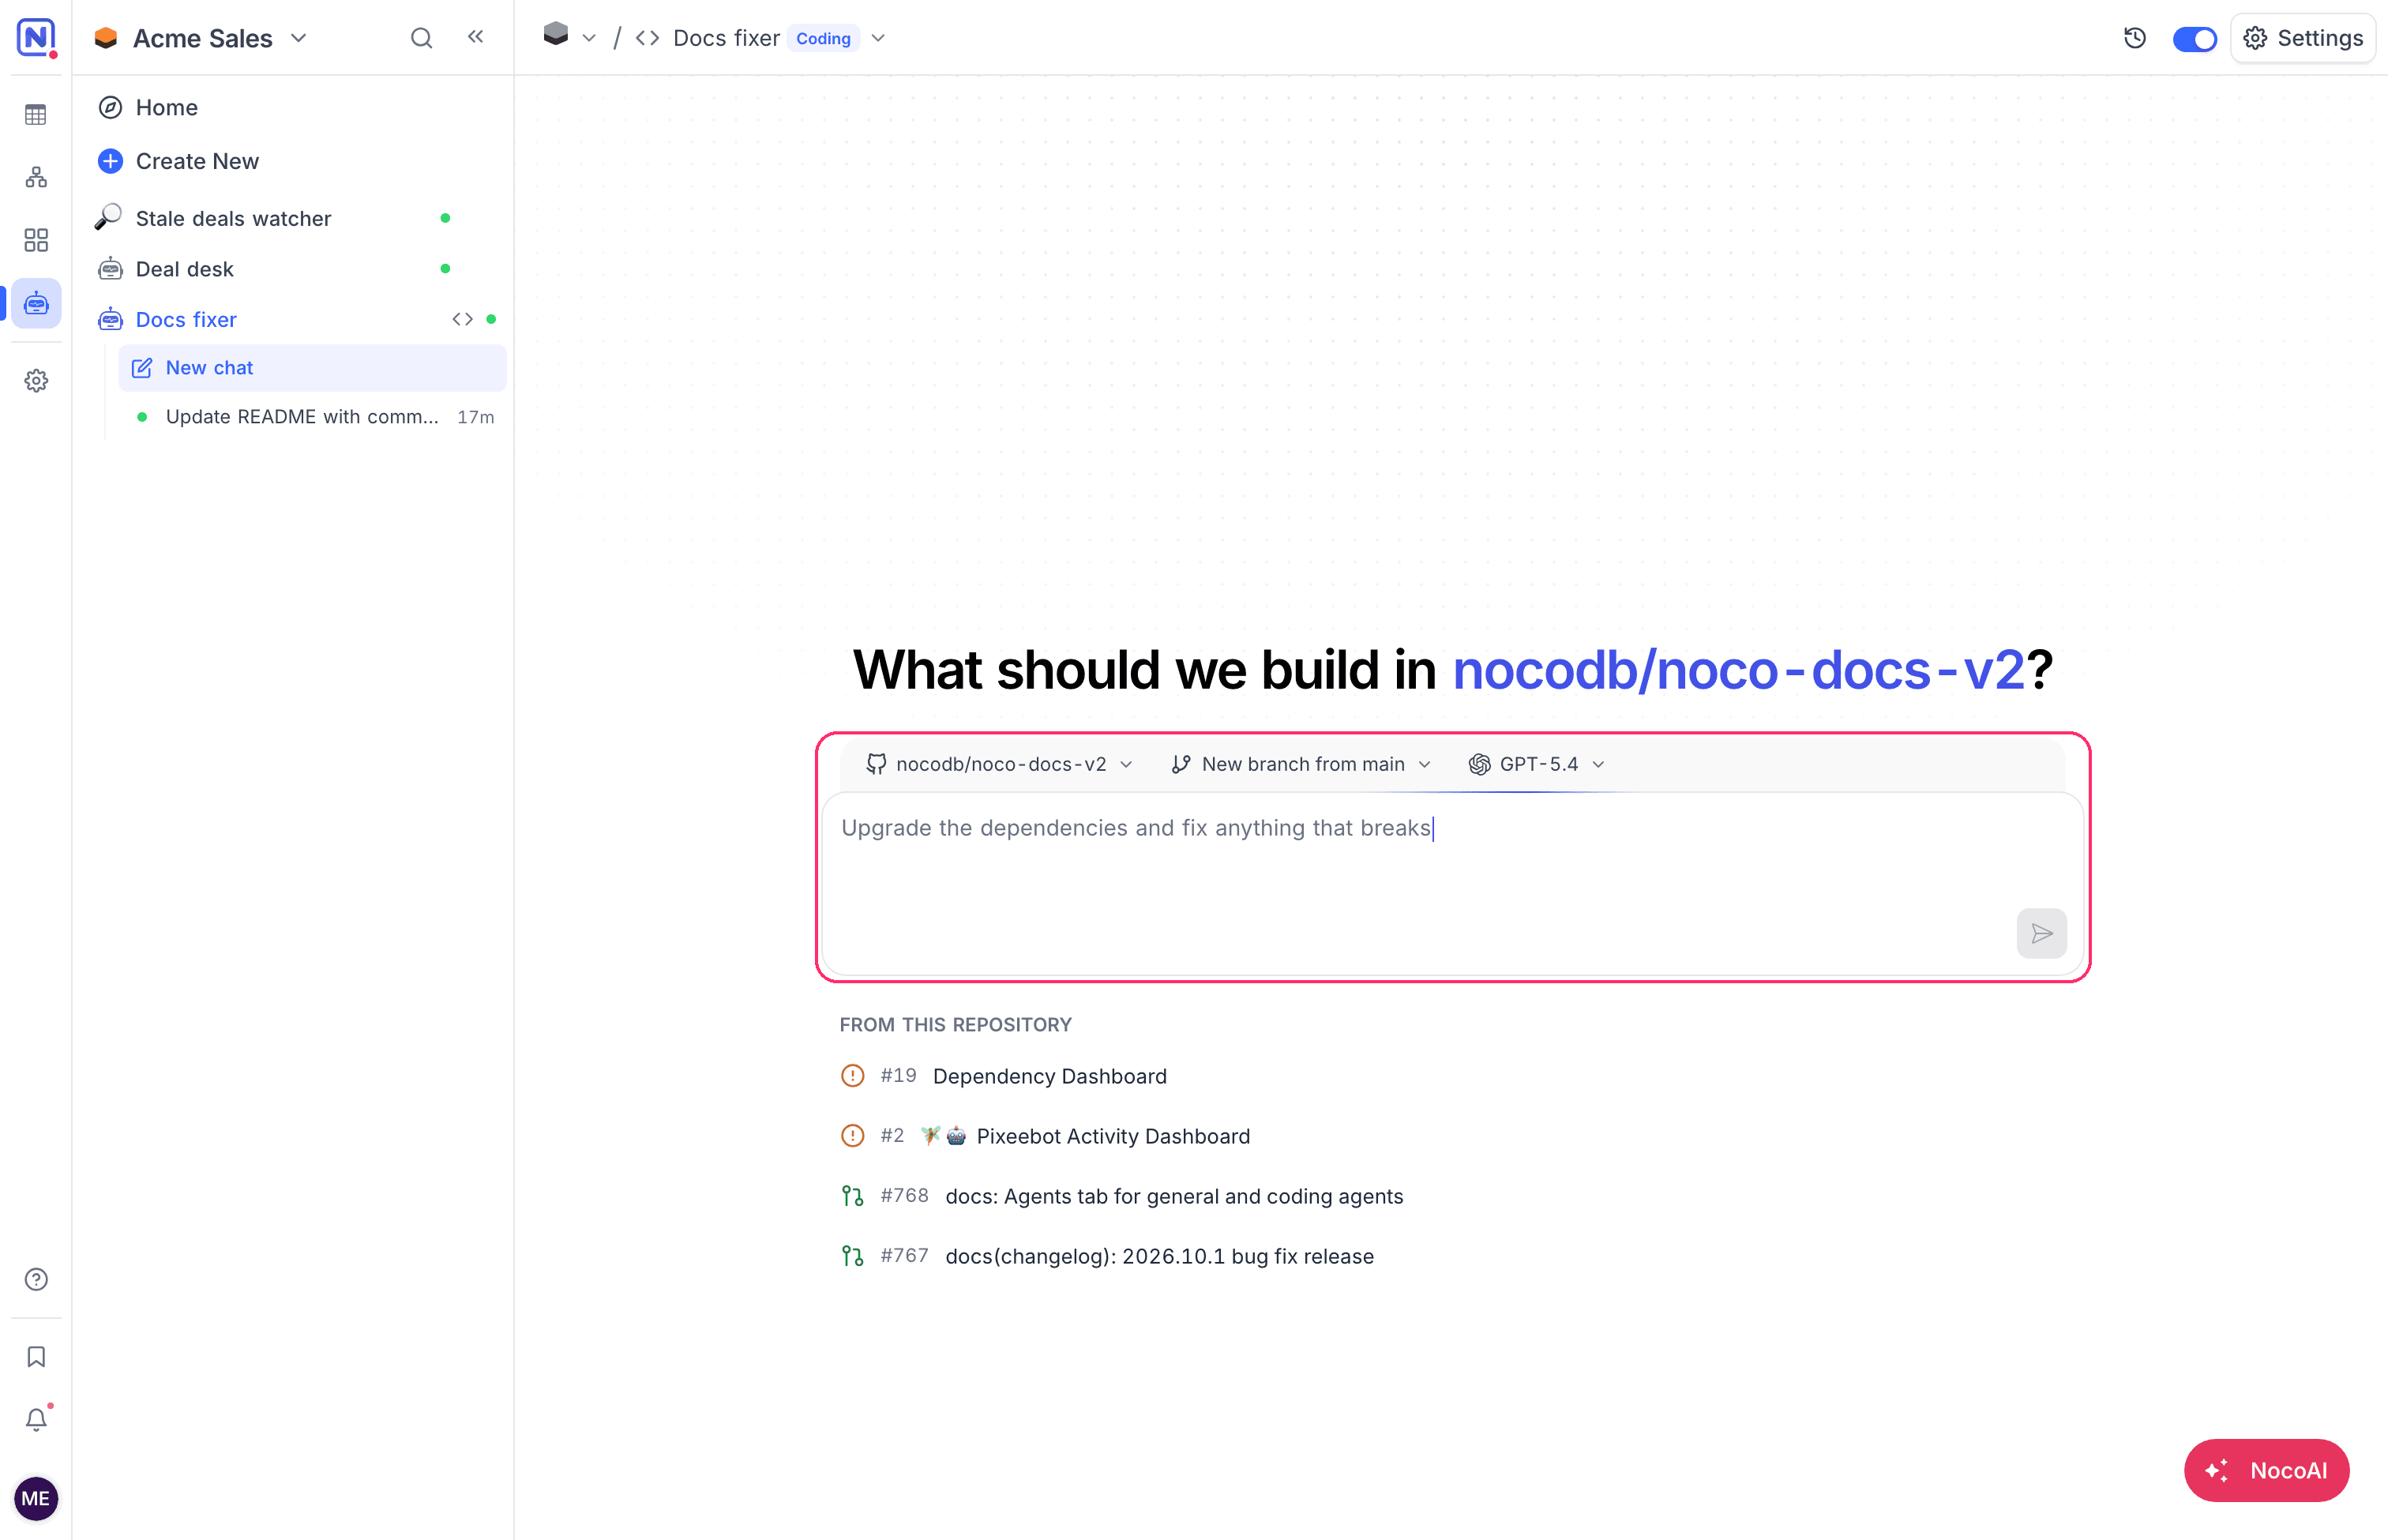Open issue #19 Dependency Dashboard
The height and width of the screenshot is (1540, 2388).
[1003, 1076]
